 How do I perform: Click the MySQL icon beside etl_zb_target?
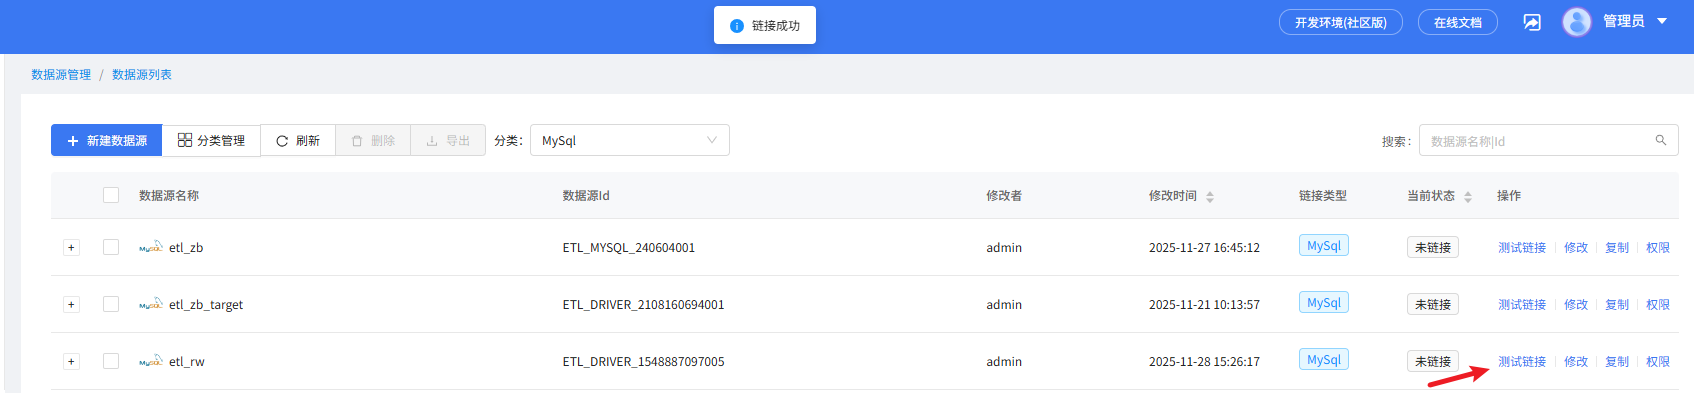pos(151,304)
